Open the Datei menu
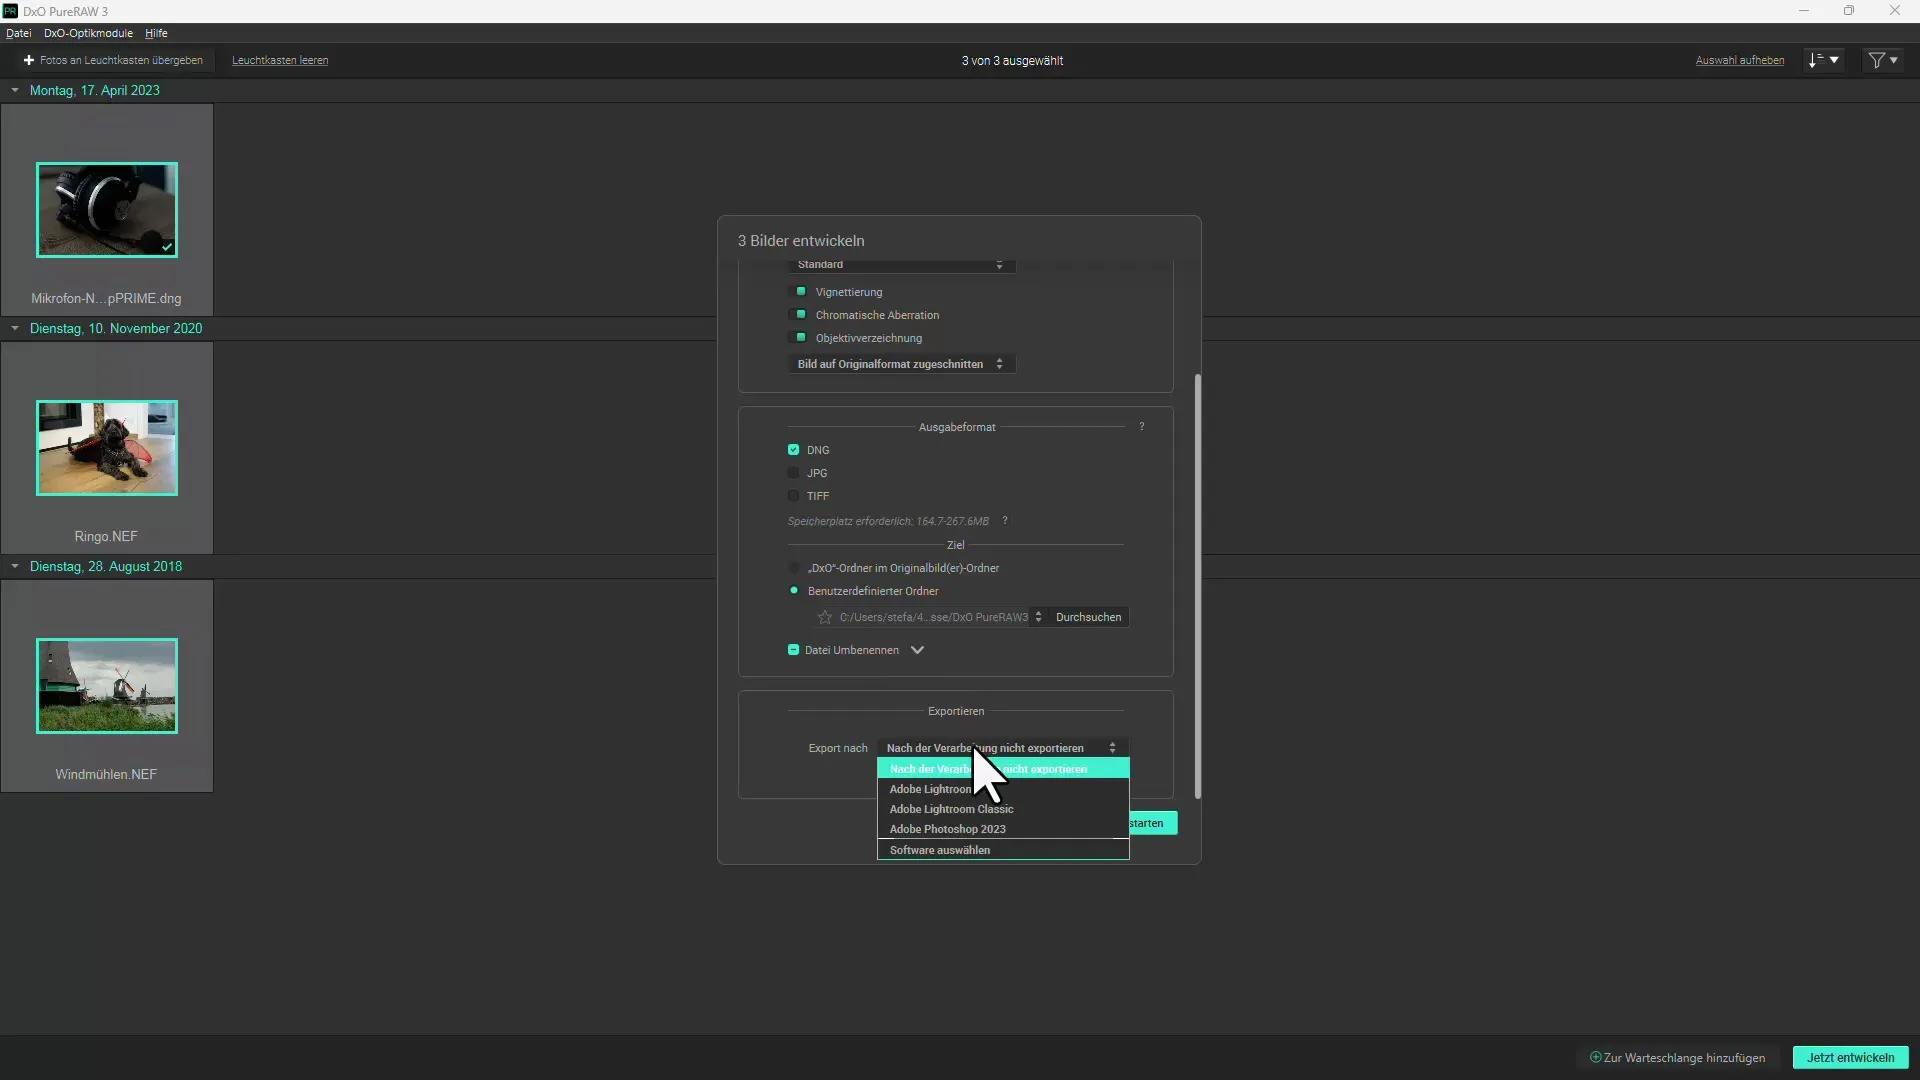 tap(18, 33)
